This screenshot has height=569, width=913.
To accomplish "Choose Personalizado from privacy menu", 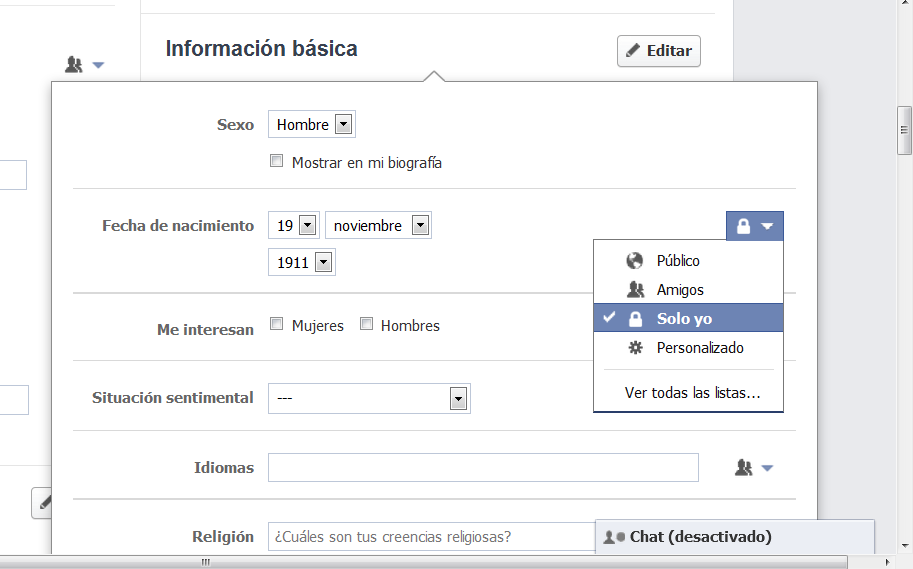I will click(x=700, y=348).
